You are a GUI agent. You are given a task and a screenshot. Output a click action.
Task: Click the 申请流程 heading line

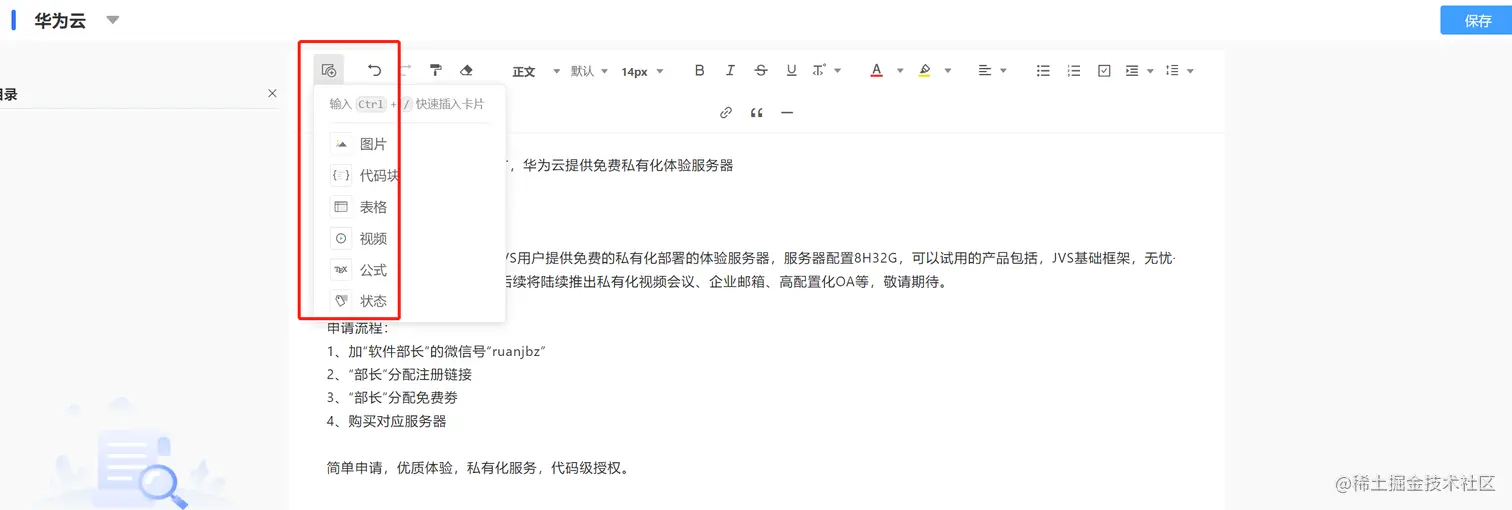tap(357, 328)
